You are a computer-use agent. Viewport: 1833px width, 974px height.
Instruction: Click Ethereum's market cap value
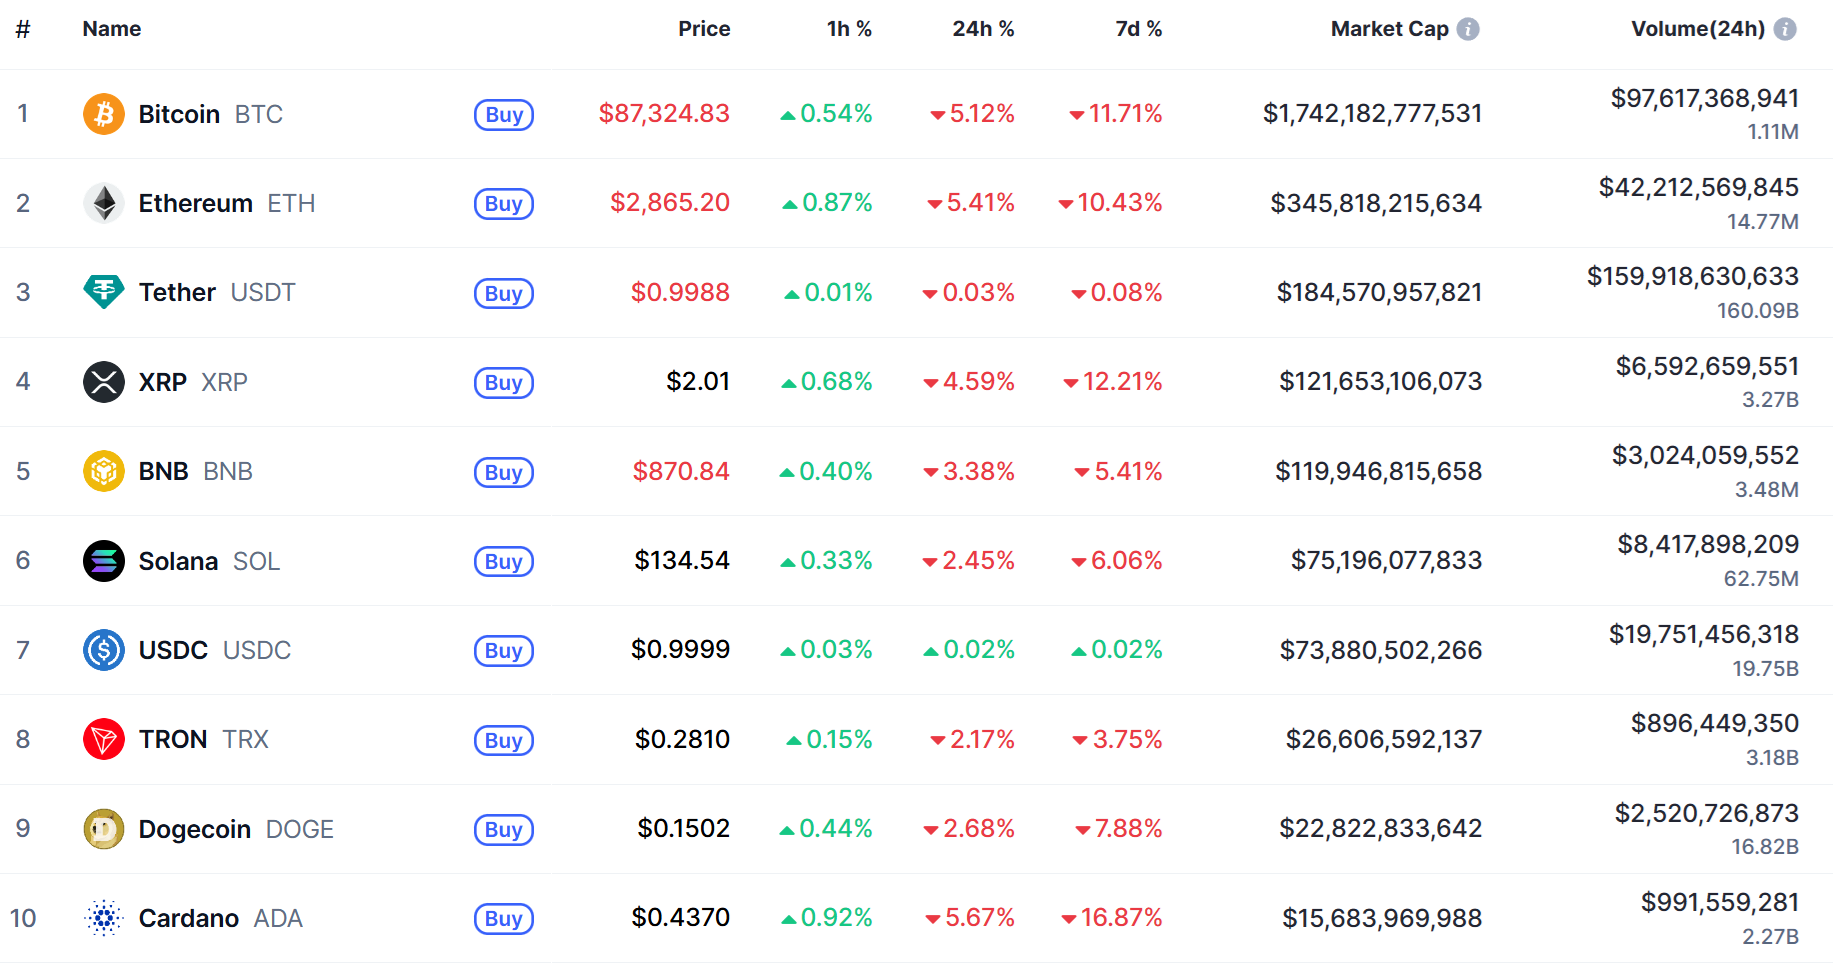coord(1376,203)
